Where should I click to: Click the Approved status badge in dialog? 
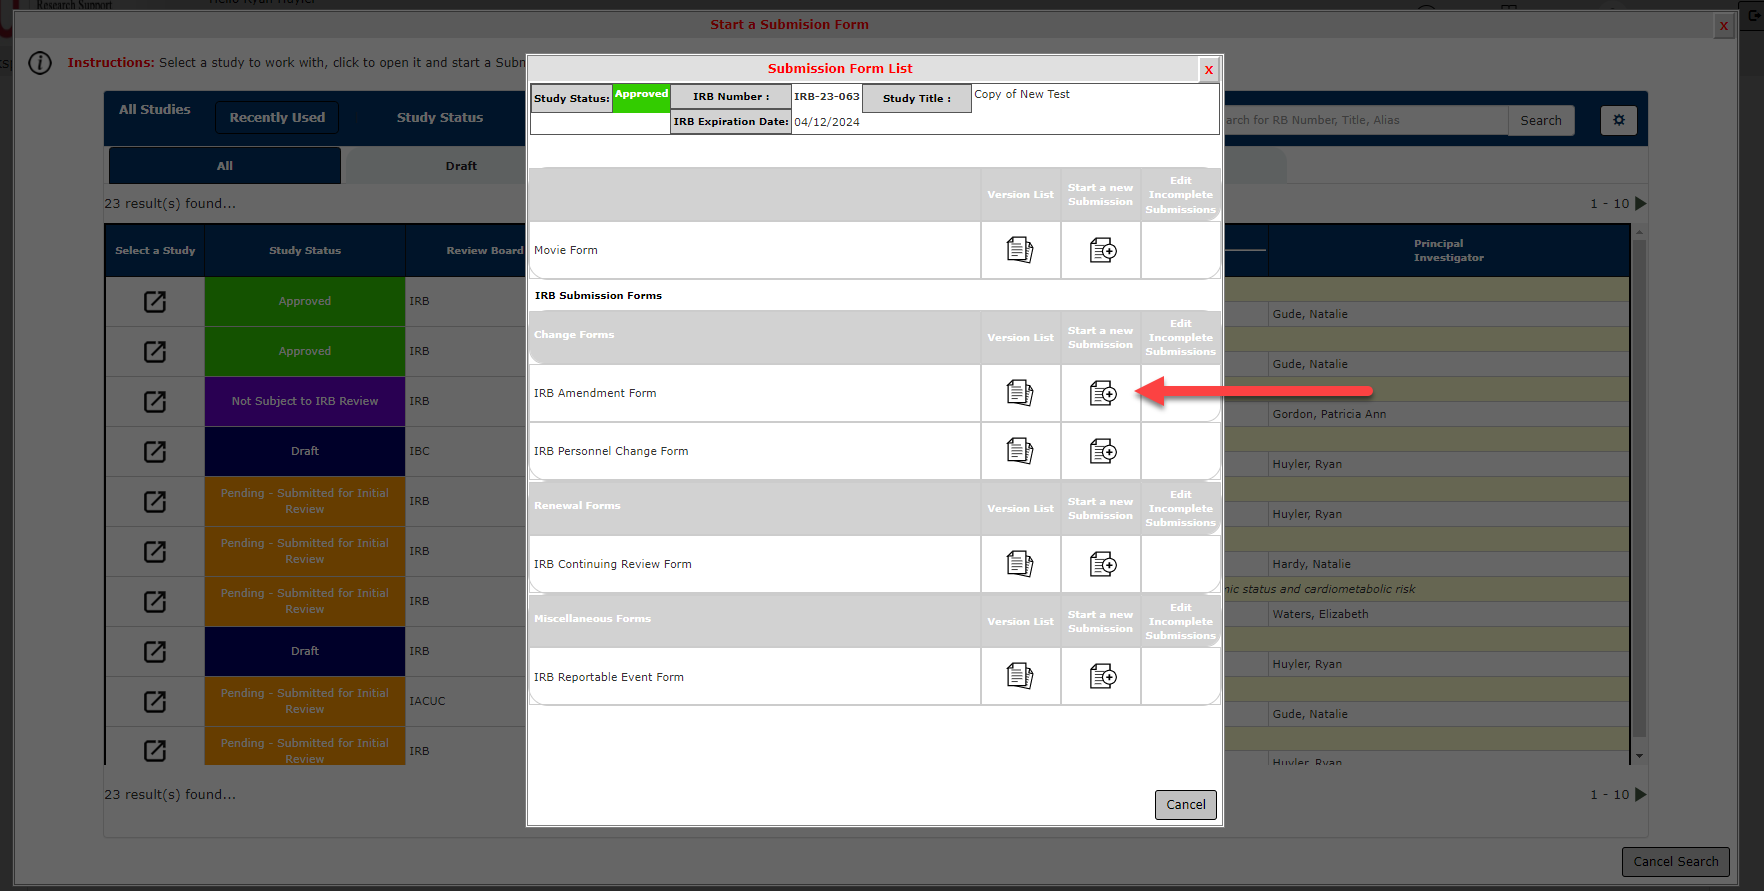click(641, 98)
